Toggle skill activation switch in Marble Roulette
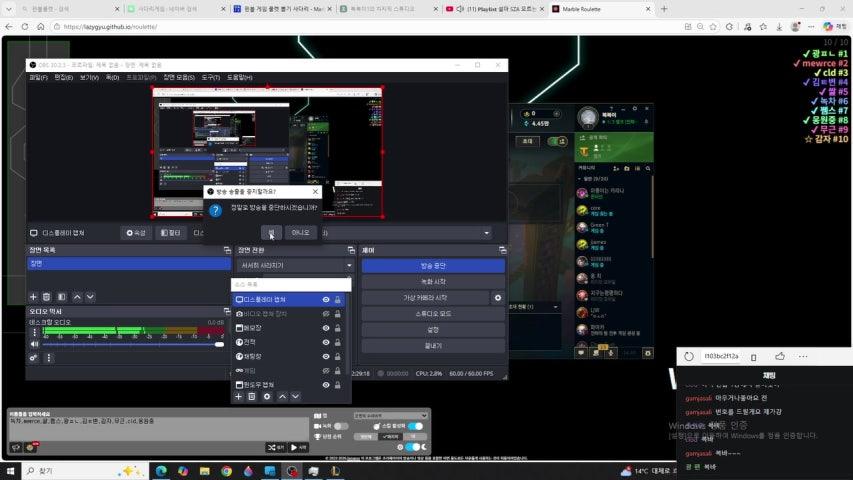This screenshot has height=480, width=853. pos(415,426)
